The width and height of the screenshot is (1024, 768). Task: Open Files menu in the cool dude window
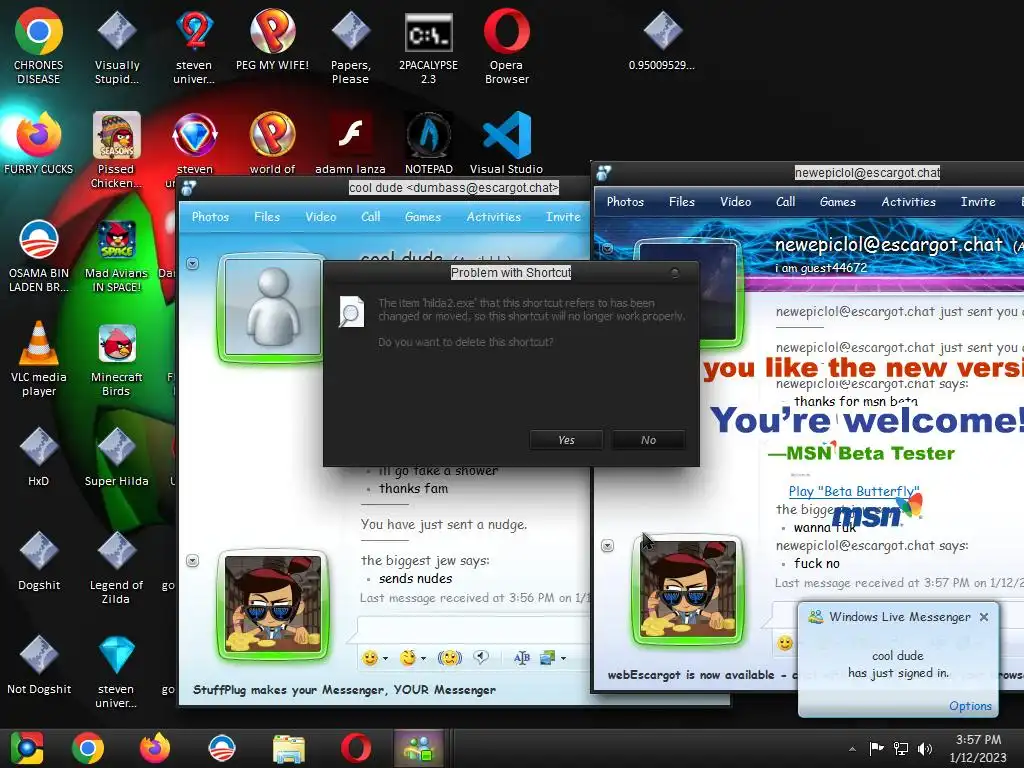267,217
